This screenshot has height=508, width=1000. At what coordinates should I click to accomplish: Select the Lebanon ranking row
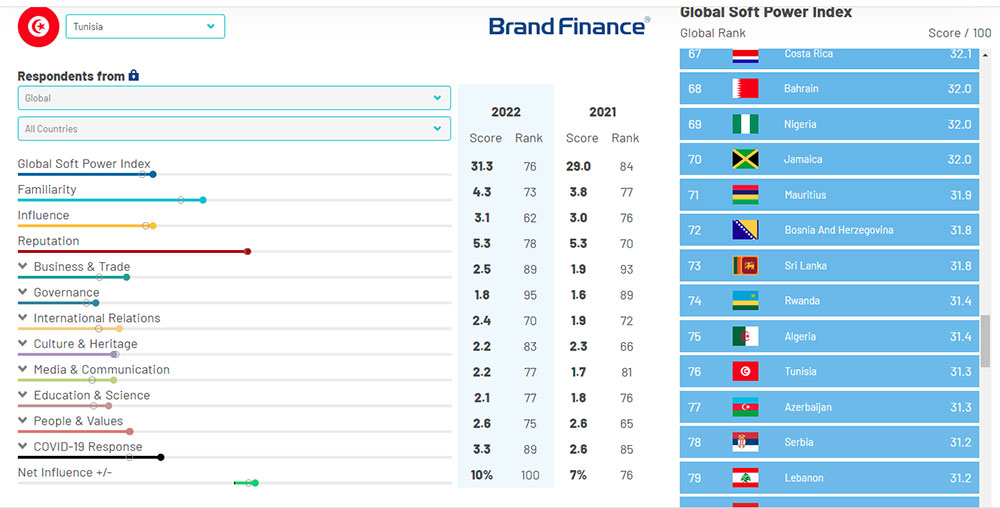click(x=829, y=478)
